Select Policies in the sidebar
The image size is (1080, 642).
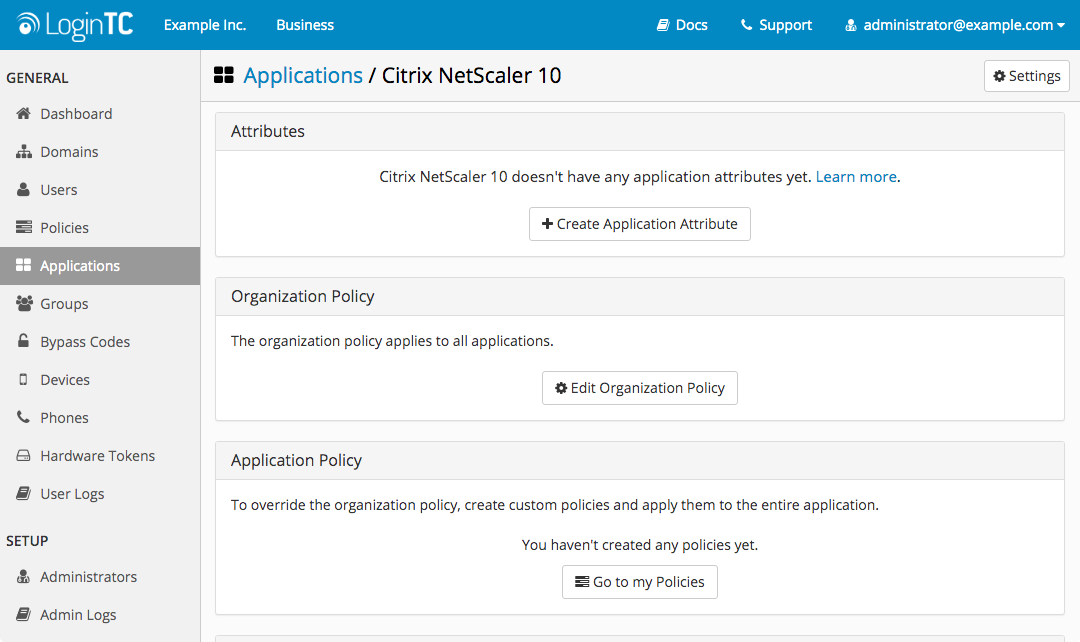100,227
